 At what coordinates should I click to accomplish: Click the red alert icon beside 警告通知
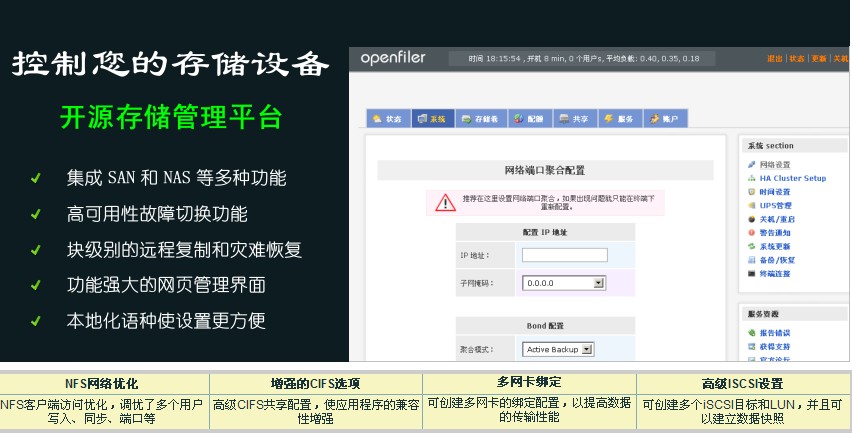point(751,233)
